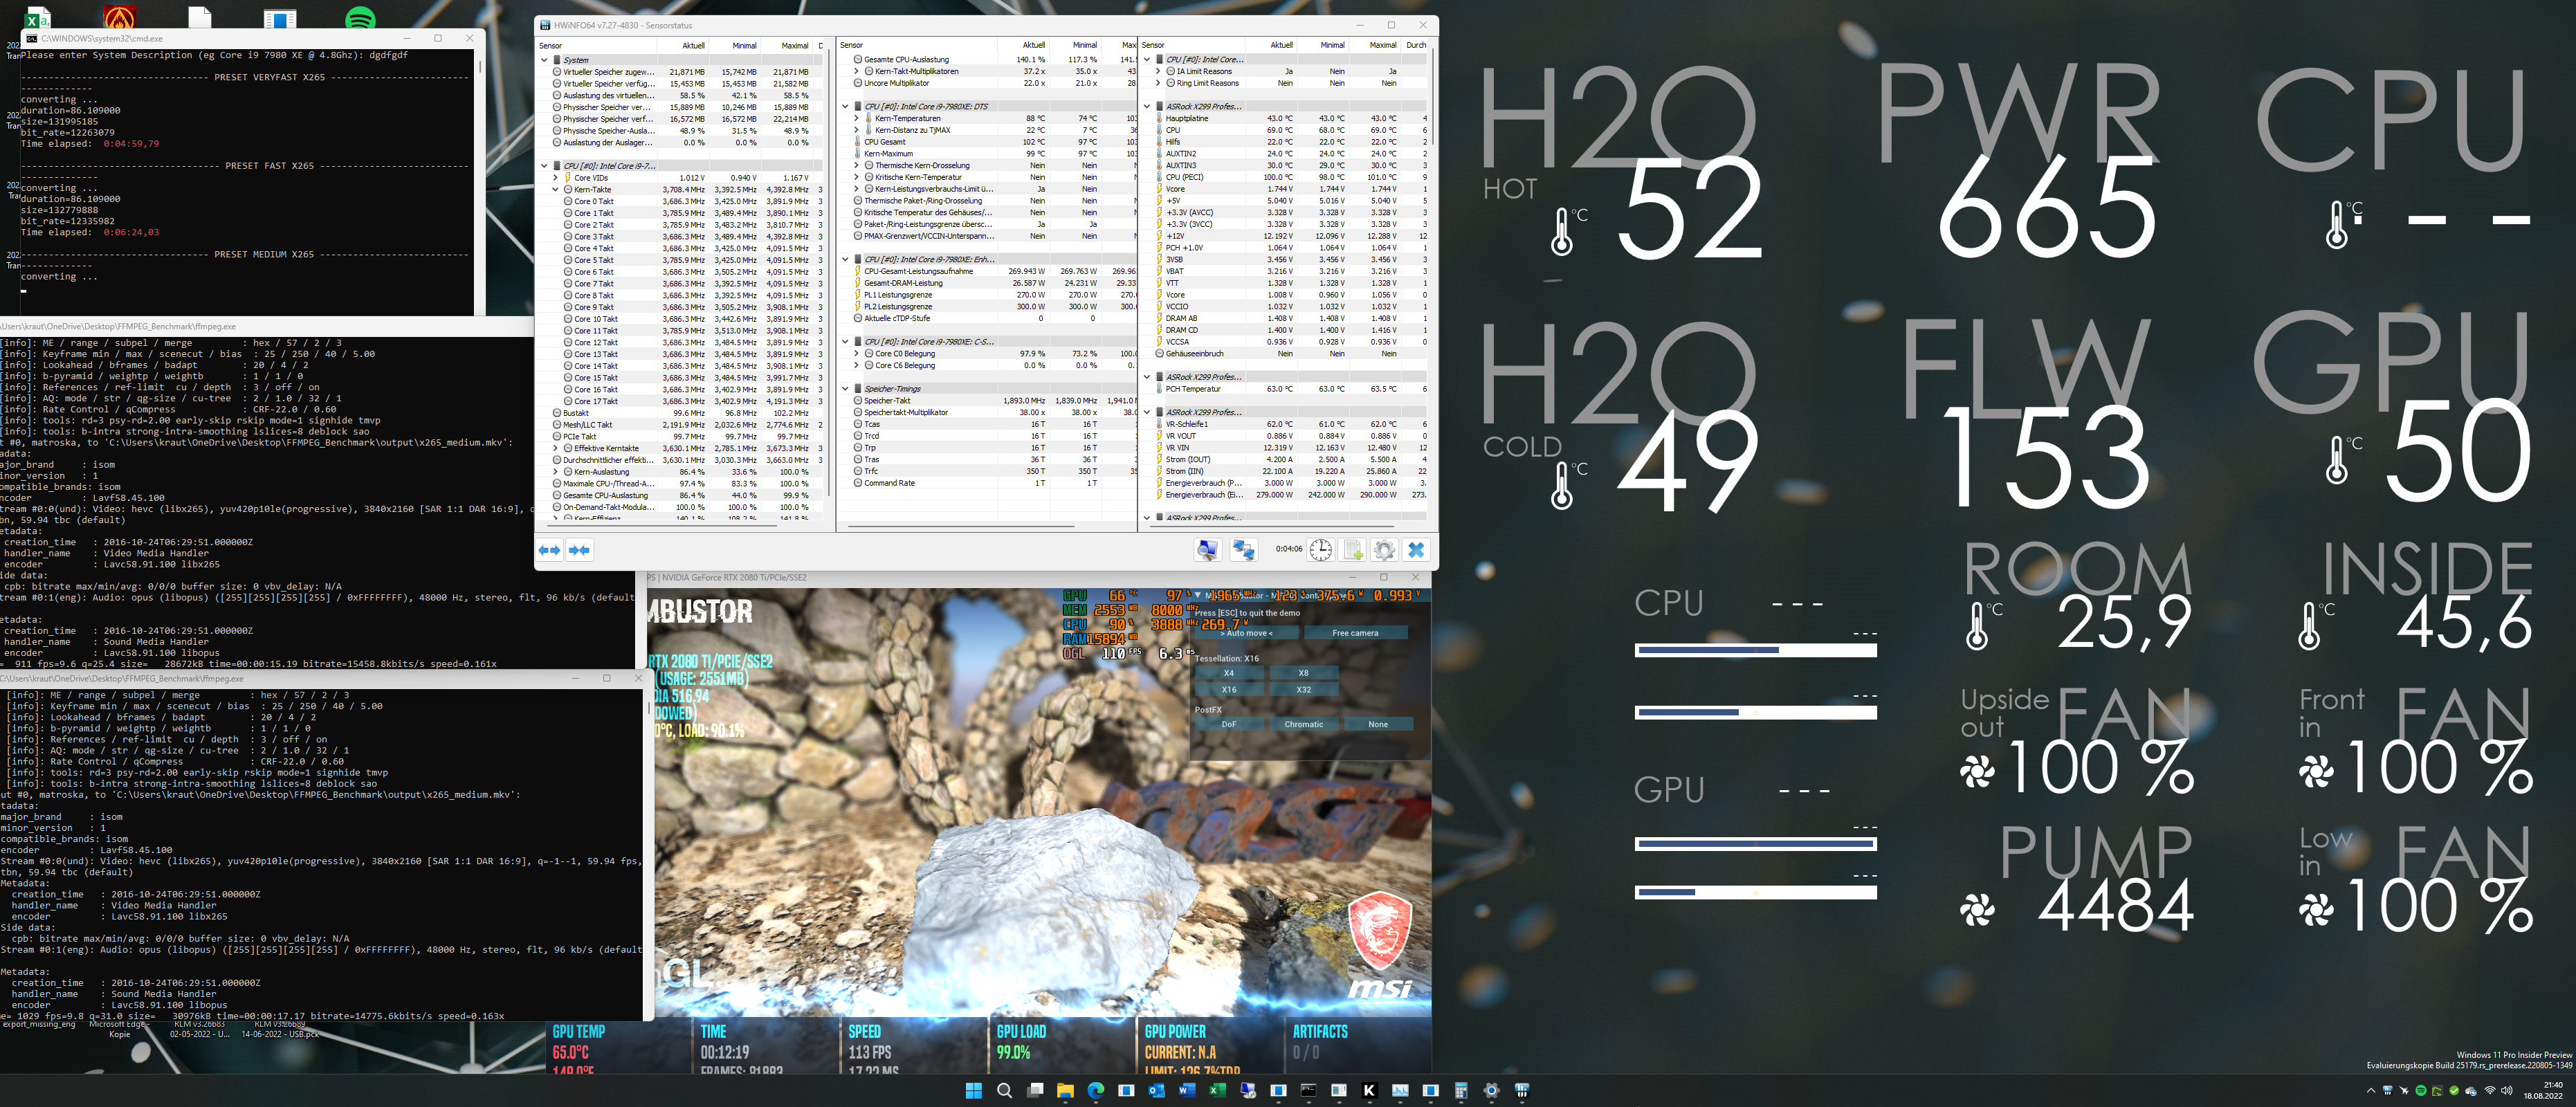Click the Sensor column header in left HWiNFO pane

click(598, 45)
